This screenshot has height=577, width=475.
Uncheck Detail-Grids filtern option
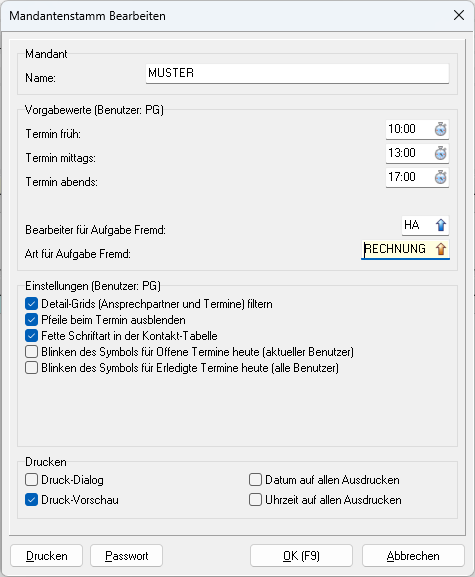click(32, 304)
